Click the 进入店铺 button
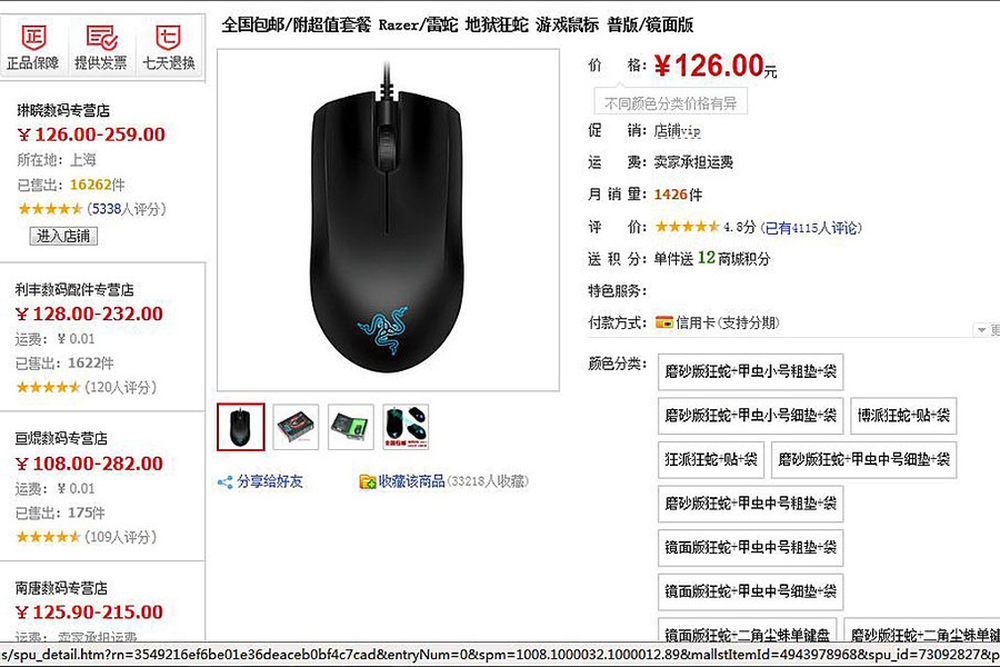This screenshot has width=1000, height=667. (64, 236)
